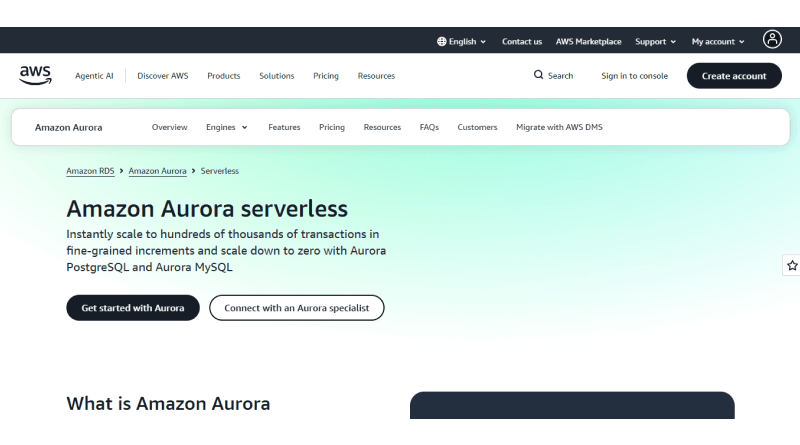Click Connect with an Aurora specialist

click(296, 308)
